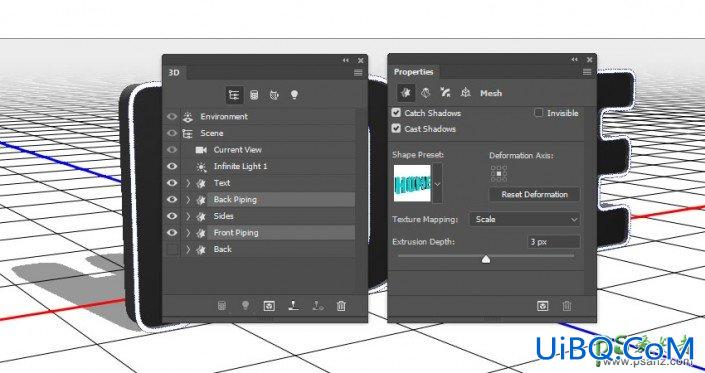Close the Properties panel

[x=589, y=59]
